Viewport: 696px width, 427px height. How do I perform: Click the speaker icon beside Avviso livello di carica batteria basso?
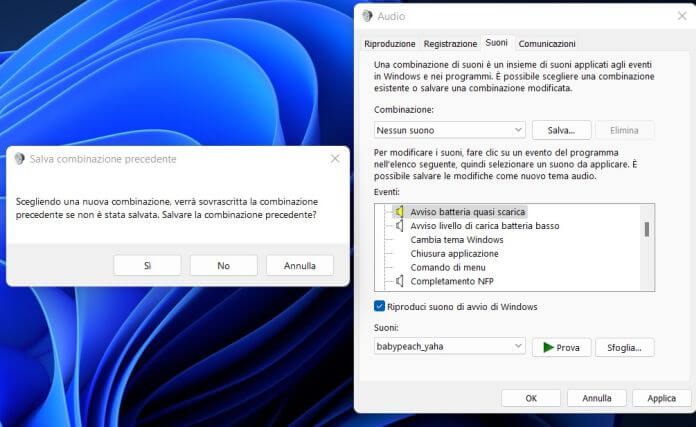399,226
